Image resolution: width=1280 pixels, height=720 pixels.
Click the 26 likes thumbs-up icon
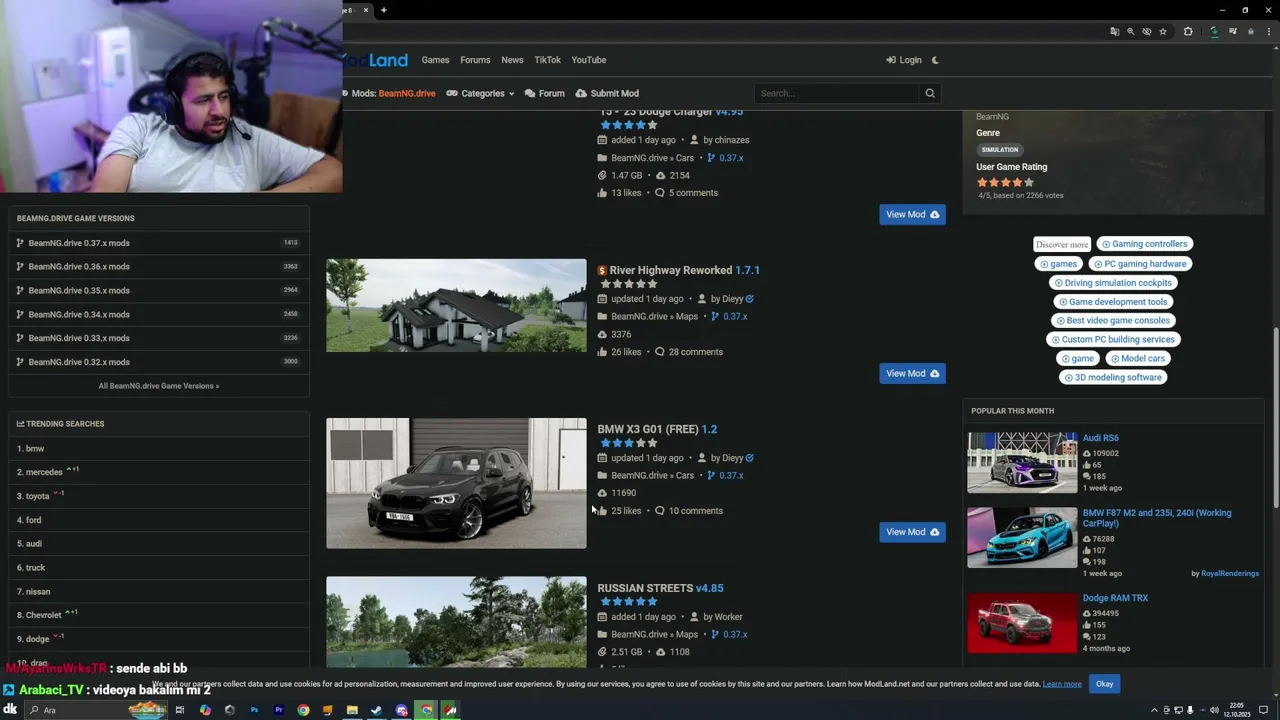pyautogui.click(x=602, y=352)
